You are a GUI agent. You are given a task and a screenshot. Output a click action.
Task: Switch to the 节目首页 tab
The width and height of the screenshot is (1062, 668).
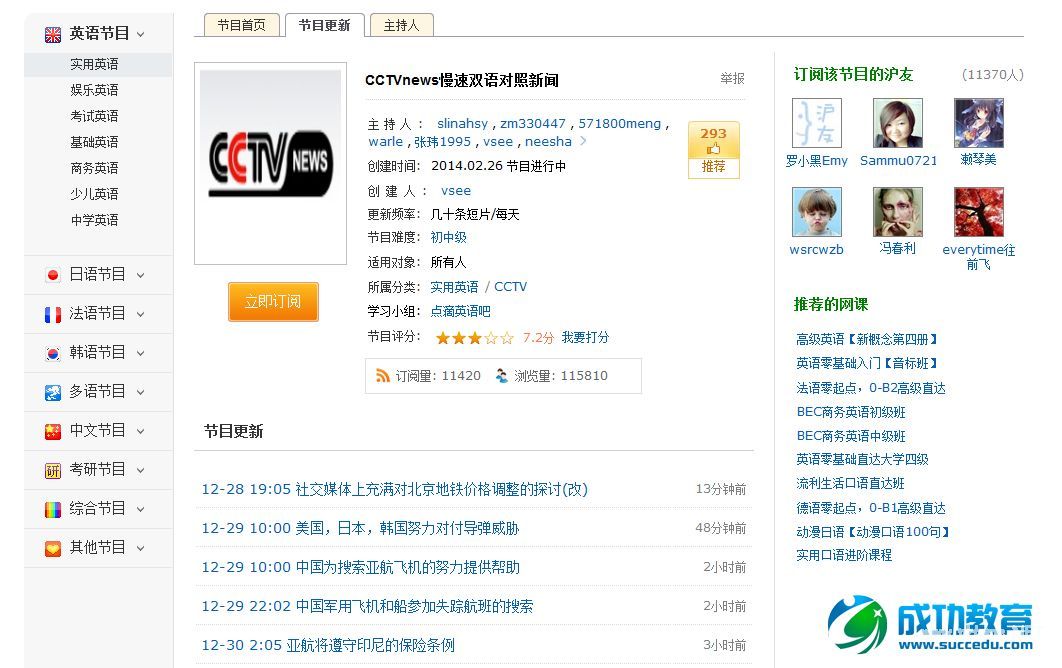point(242,25)
